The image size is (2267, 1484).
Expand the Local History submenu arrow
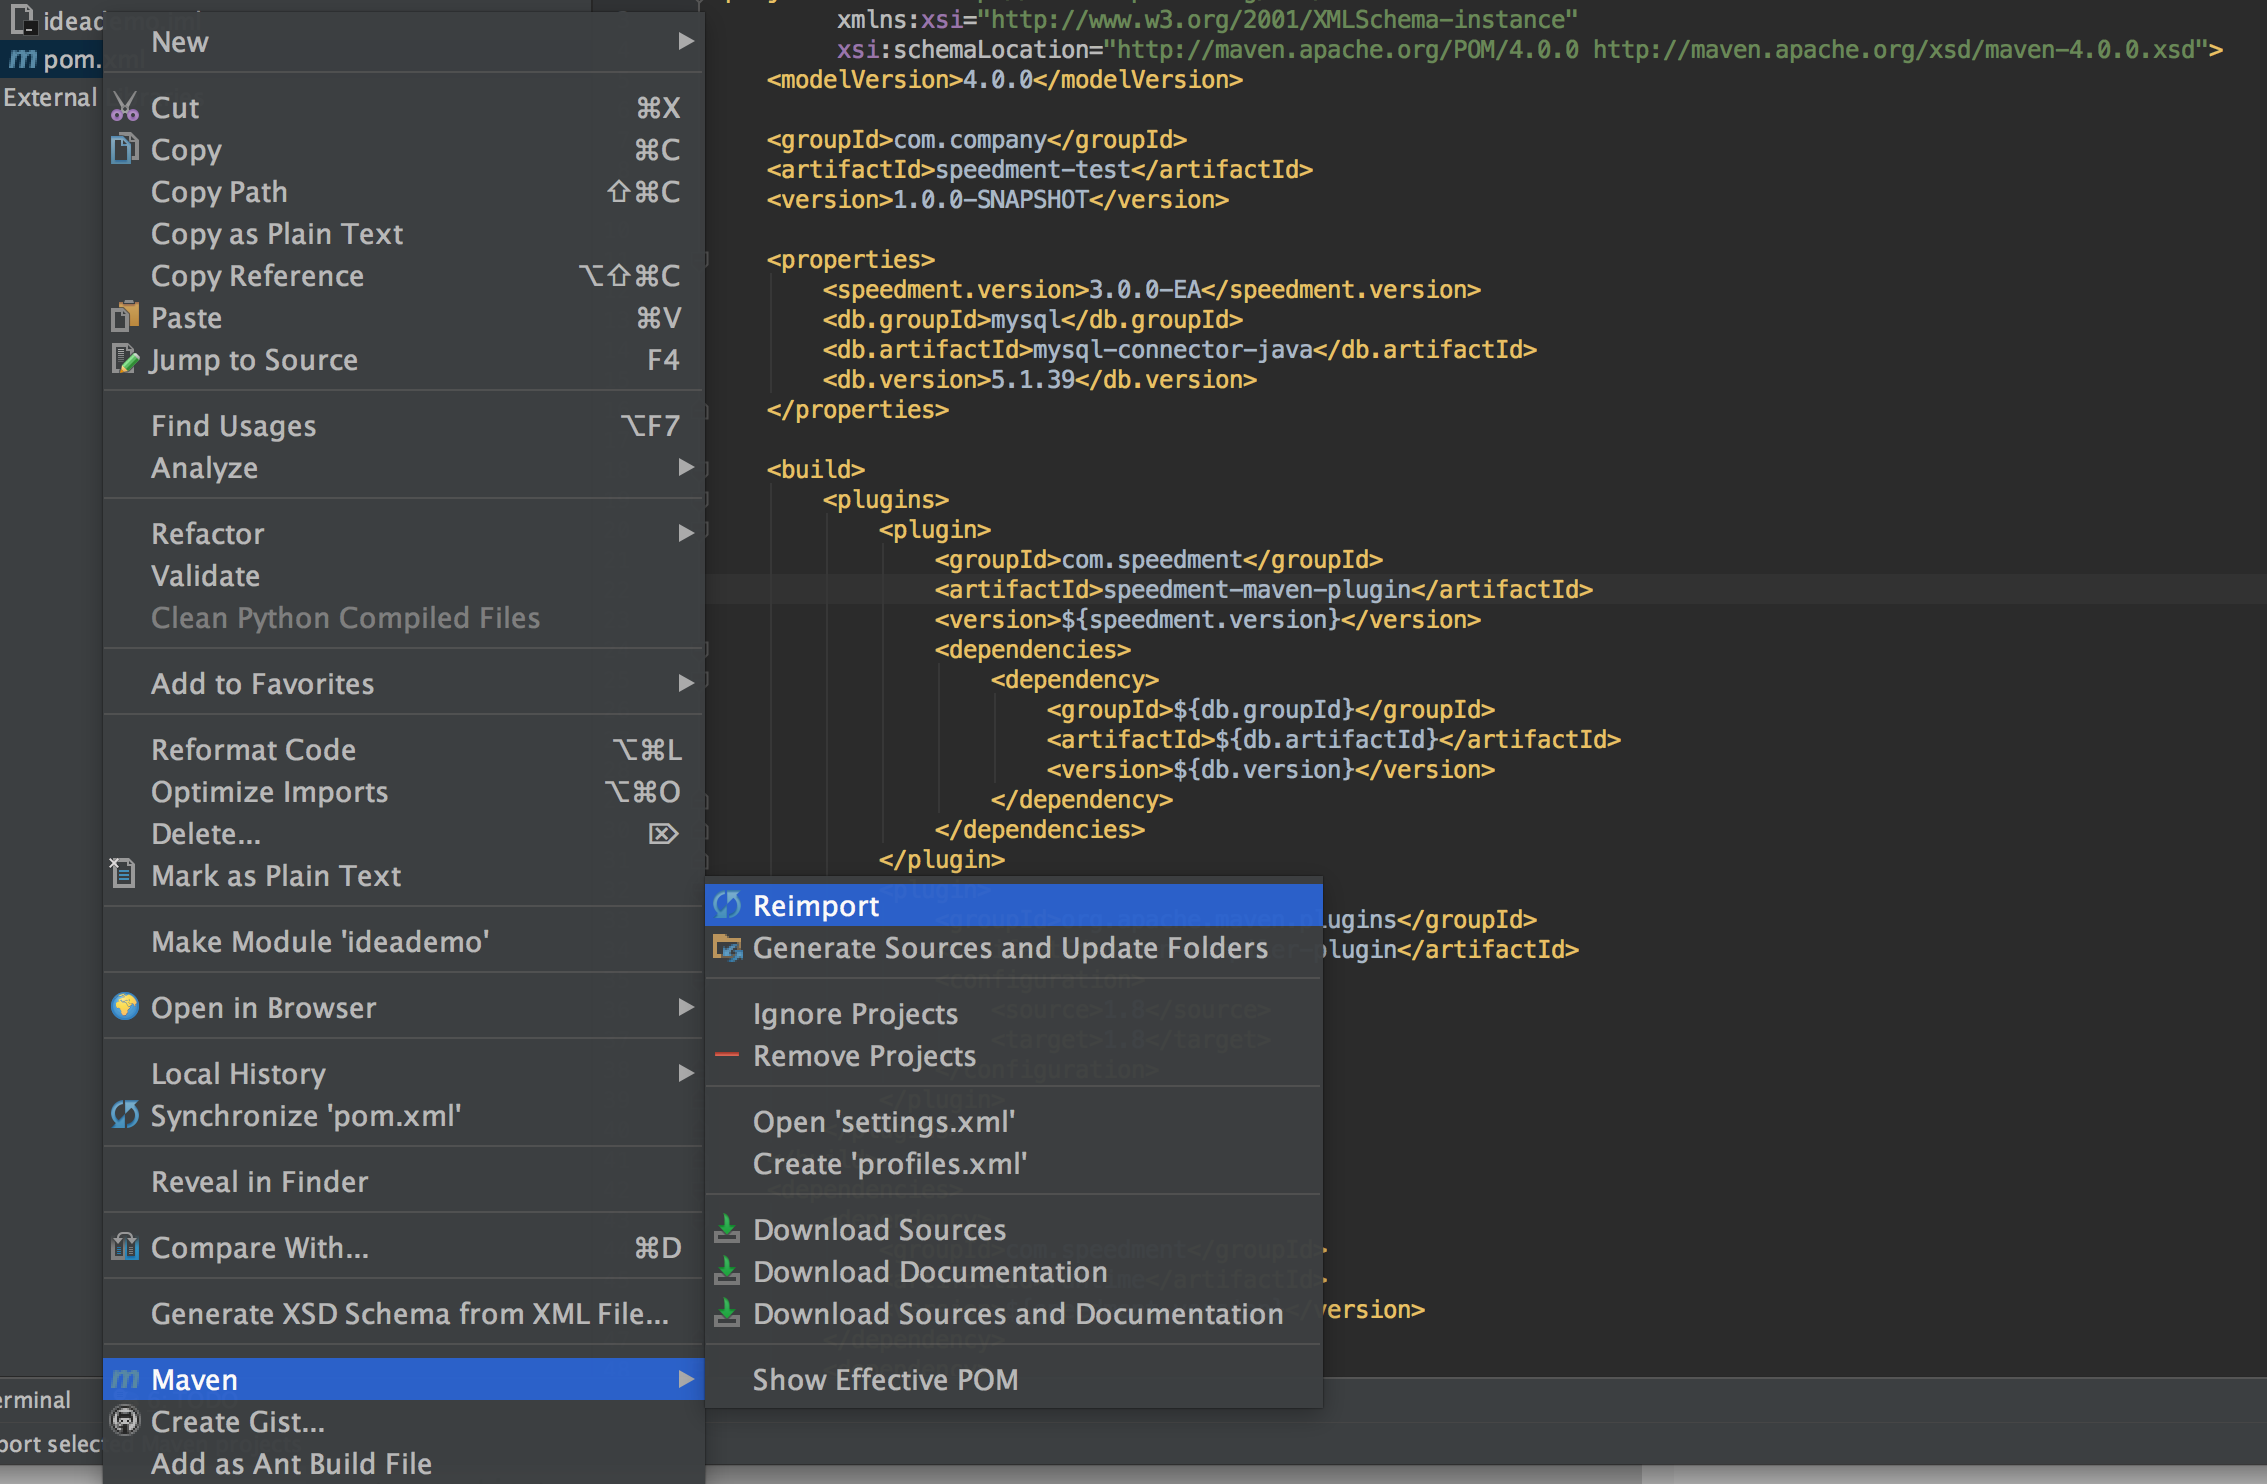(686, 1073)
